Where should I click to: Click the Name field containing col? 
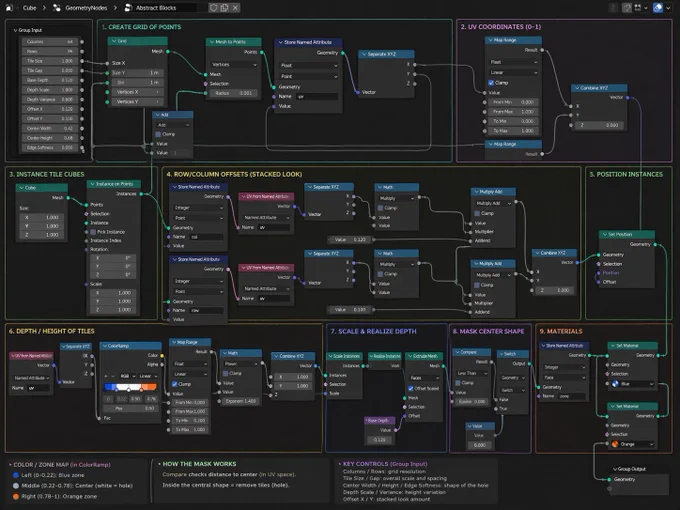(206, 237)
